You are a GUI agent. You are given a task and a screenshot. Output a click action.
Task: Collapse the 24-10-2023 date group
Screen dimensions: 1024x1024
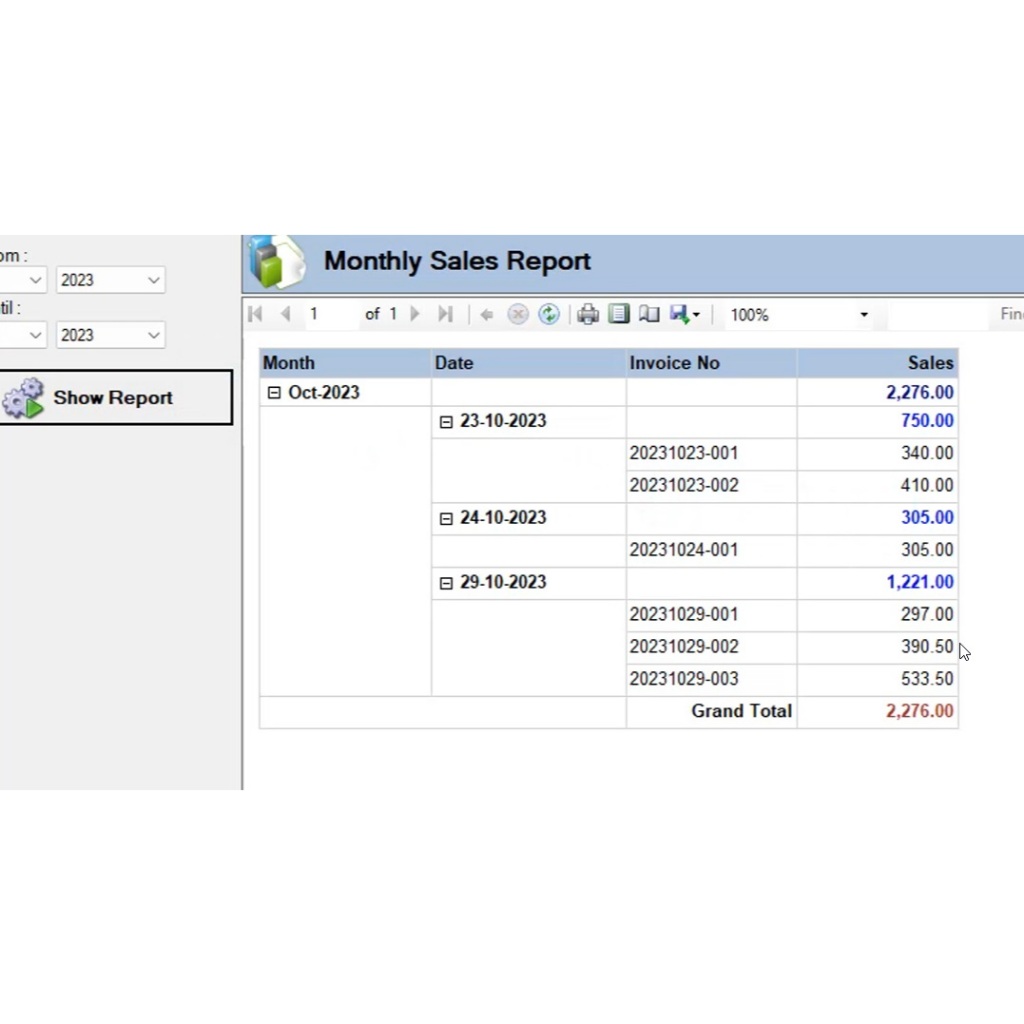click(446, 518)
